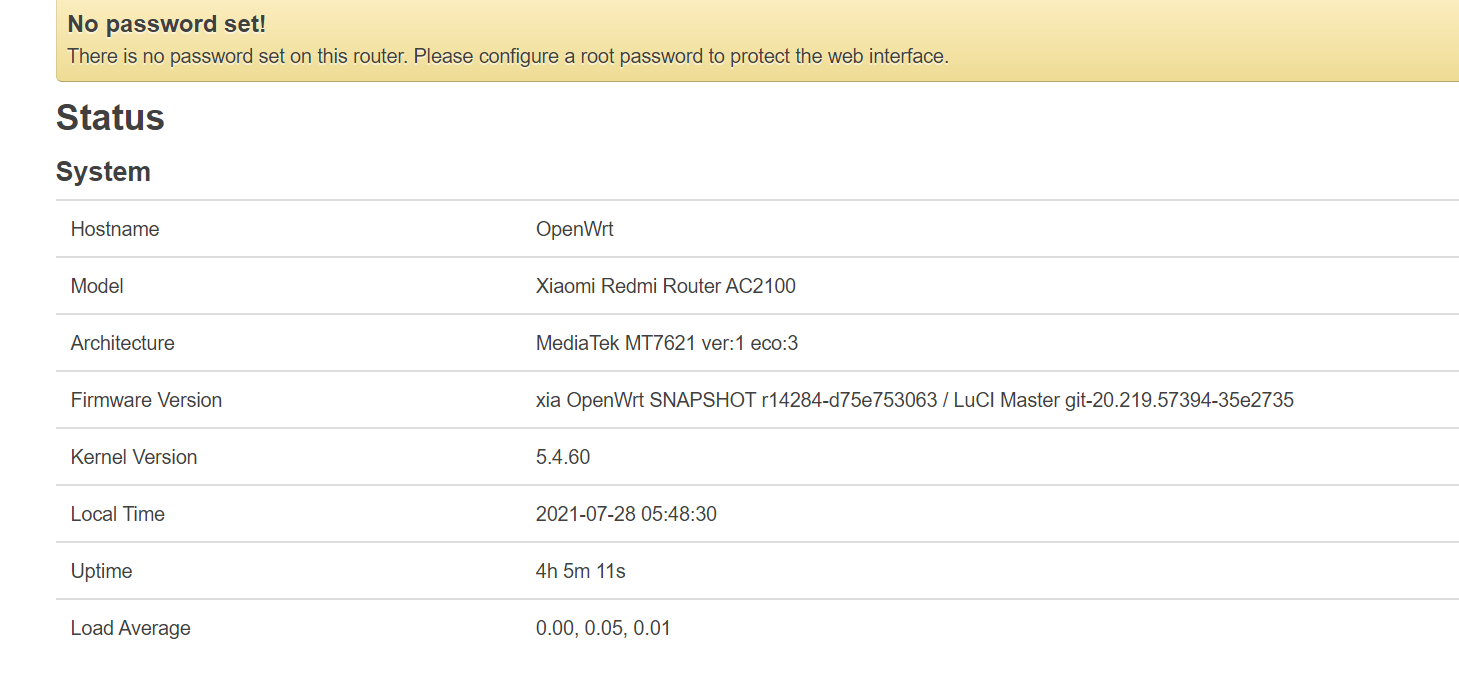This screenshot has height=695, width=1459.
Task: Click the Load Average row label
Action: [130, 628]
